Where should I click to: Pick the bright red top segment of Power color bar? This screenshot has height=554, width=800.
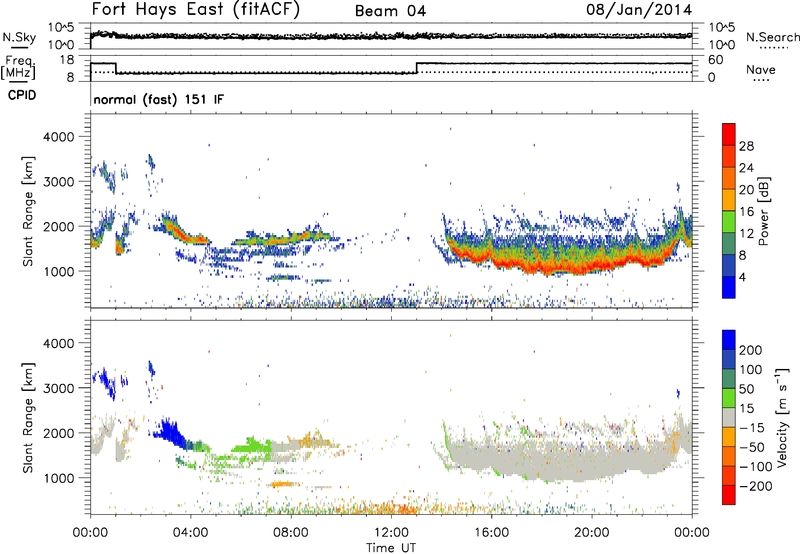click(729, 135)
